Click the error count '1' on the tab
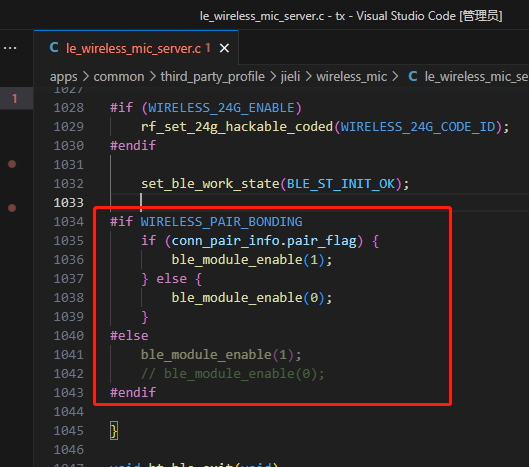The height and width of the screenshot is (467, 529). tap(208, 48)
